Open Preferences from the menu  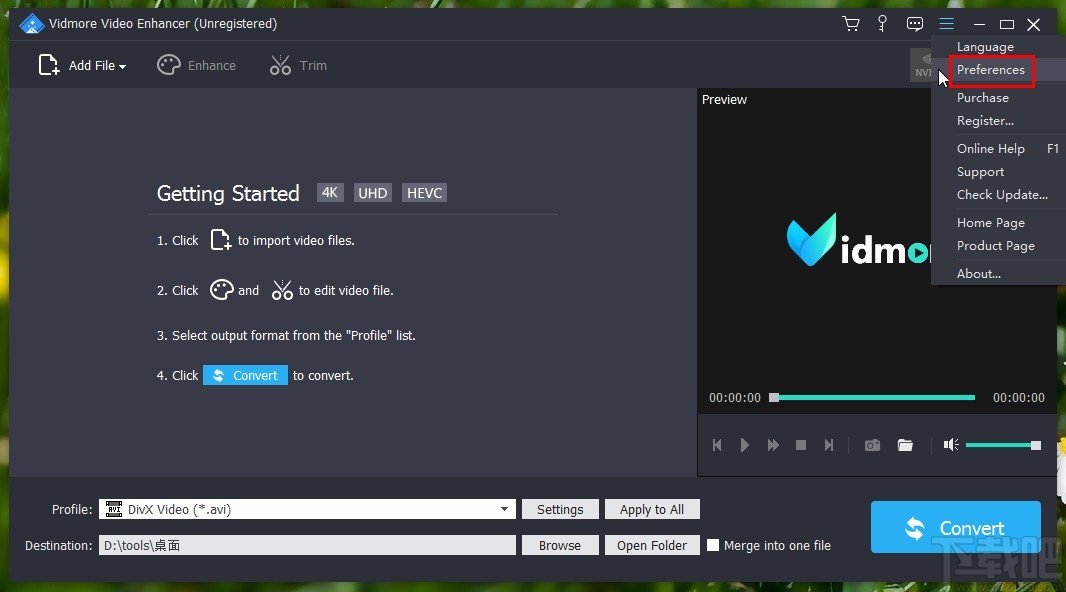(991, 70)
